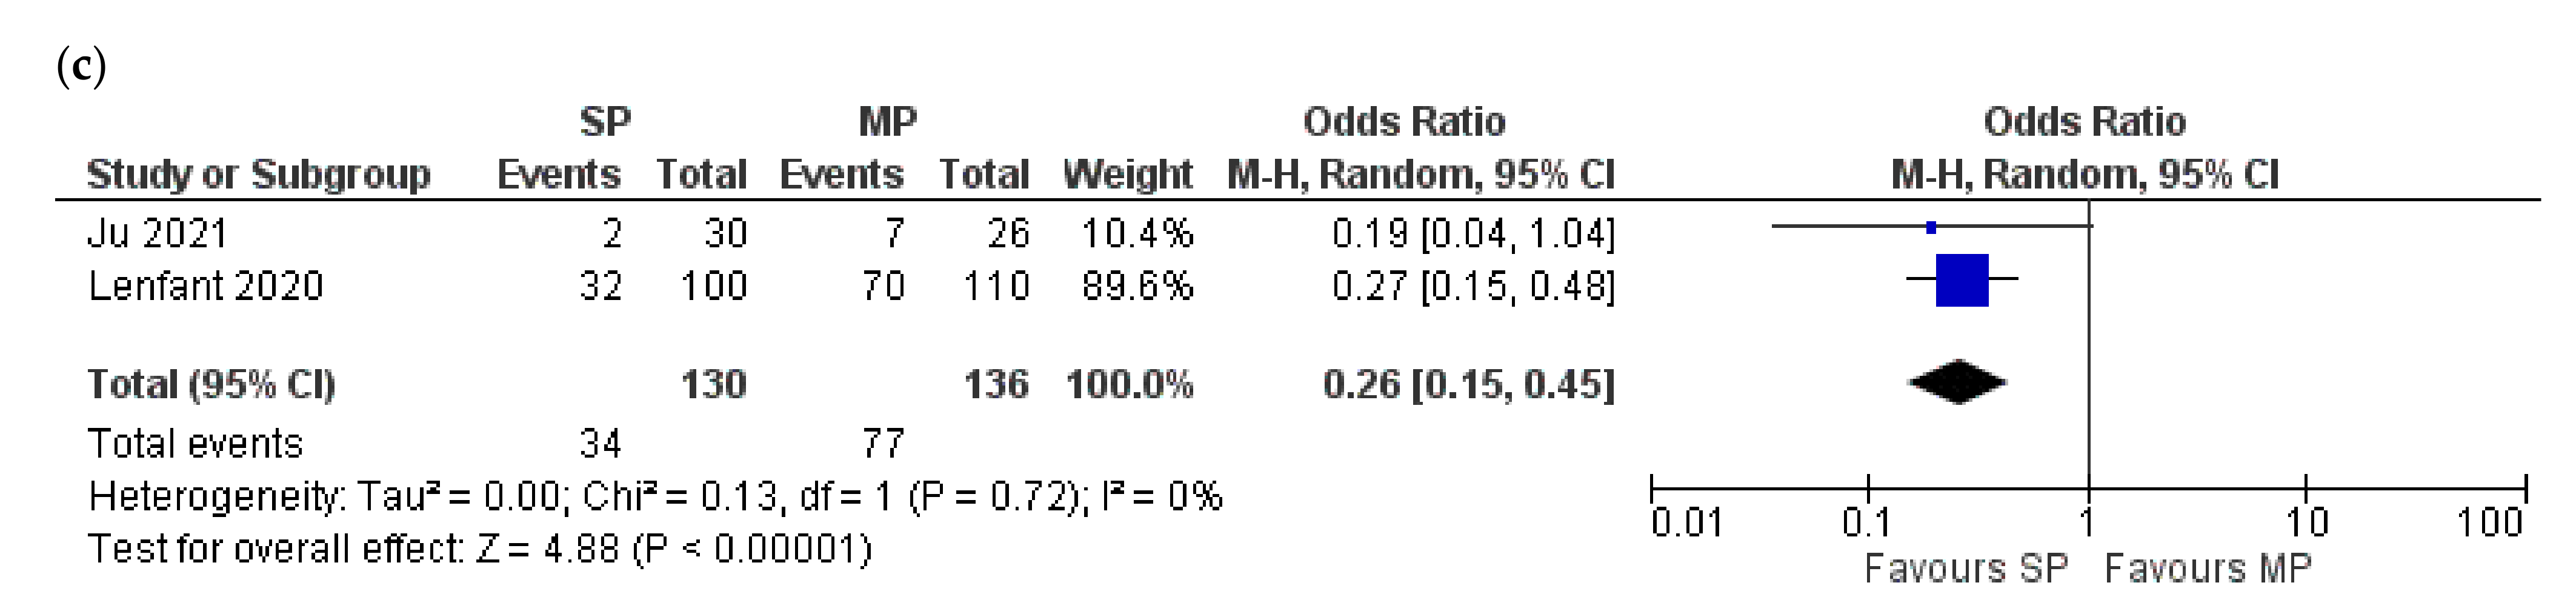Click the 0.01 axis tick label
Image resolution: width=2576 pixels, height=614 pixels.
point(1686,522)
